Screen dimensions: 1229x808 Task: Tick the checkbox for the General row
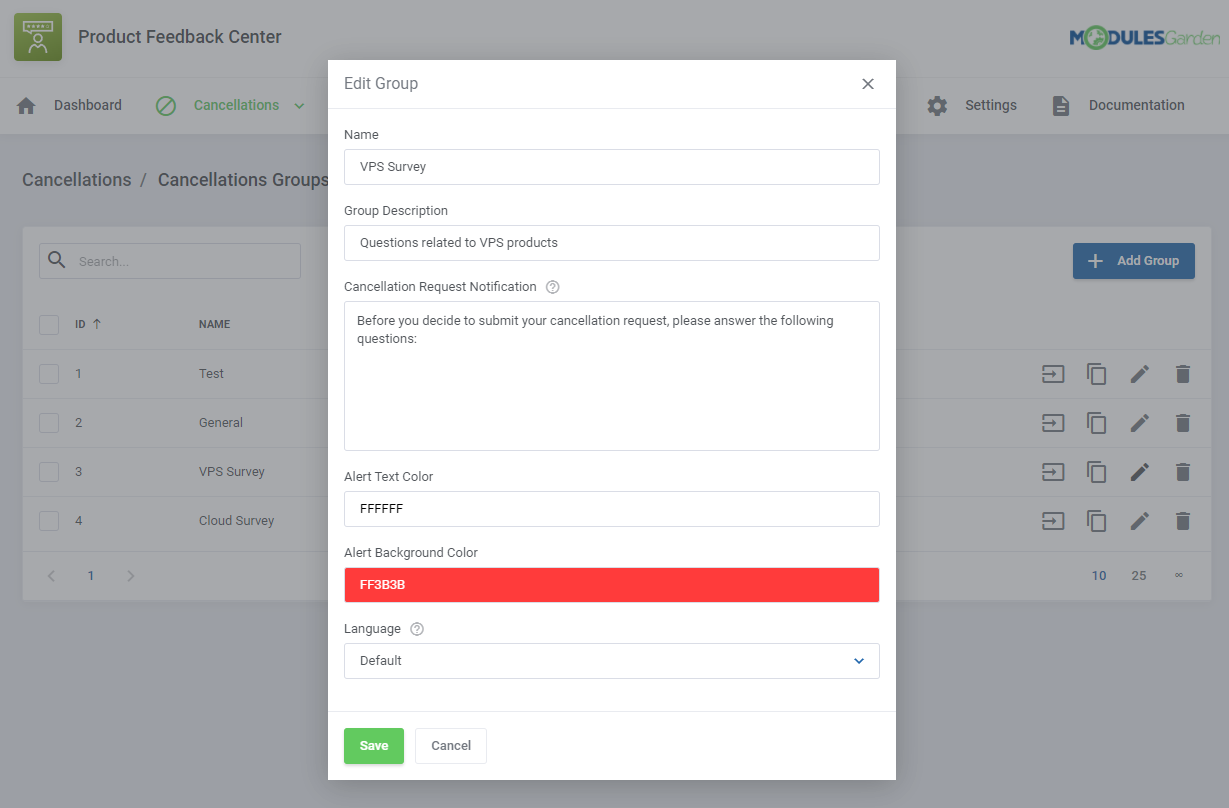[x=48, y=422]
